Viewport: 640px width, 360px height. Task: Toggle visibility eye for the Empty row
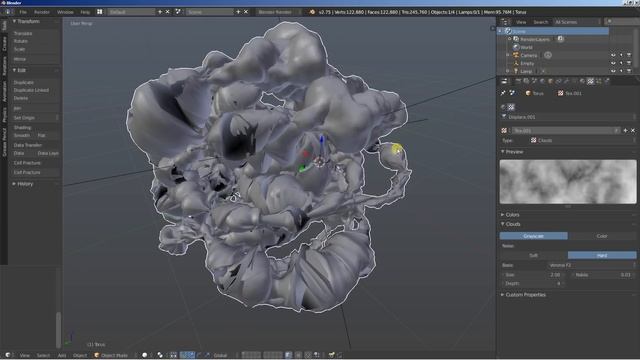click(613, 63)
